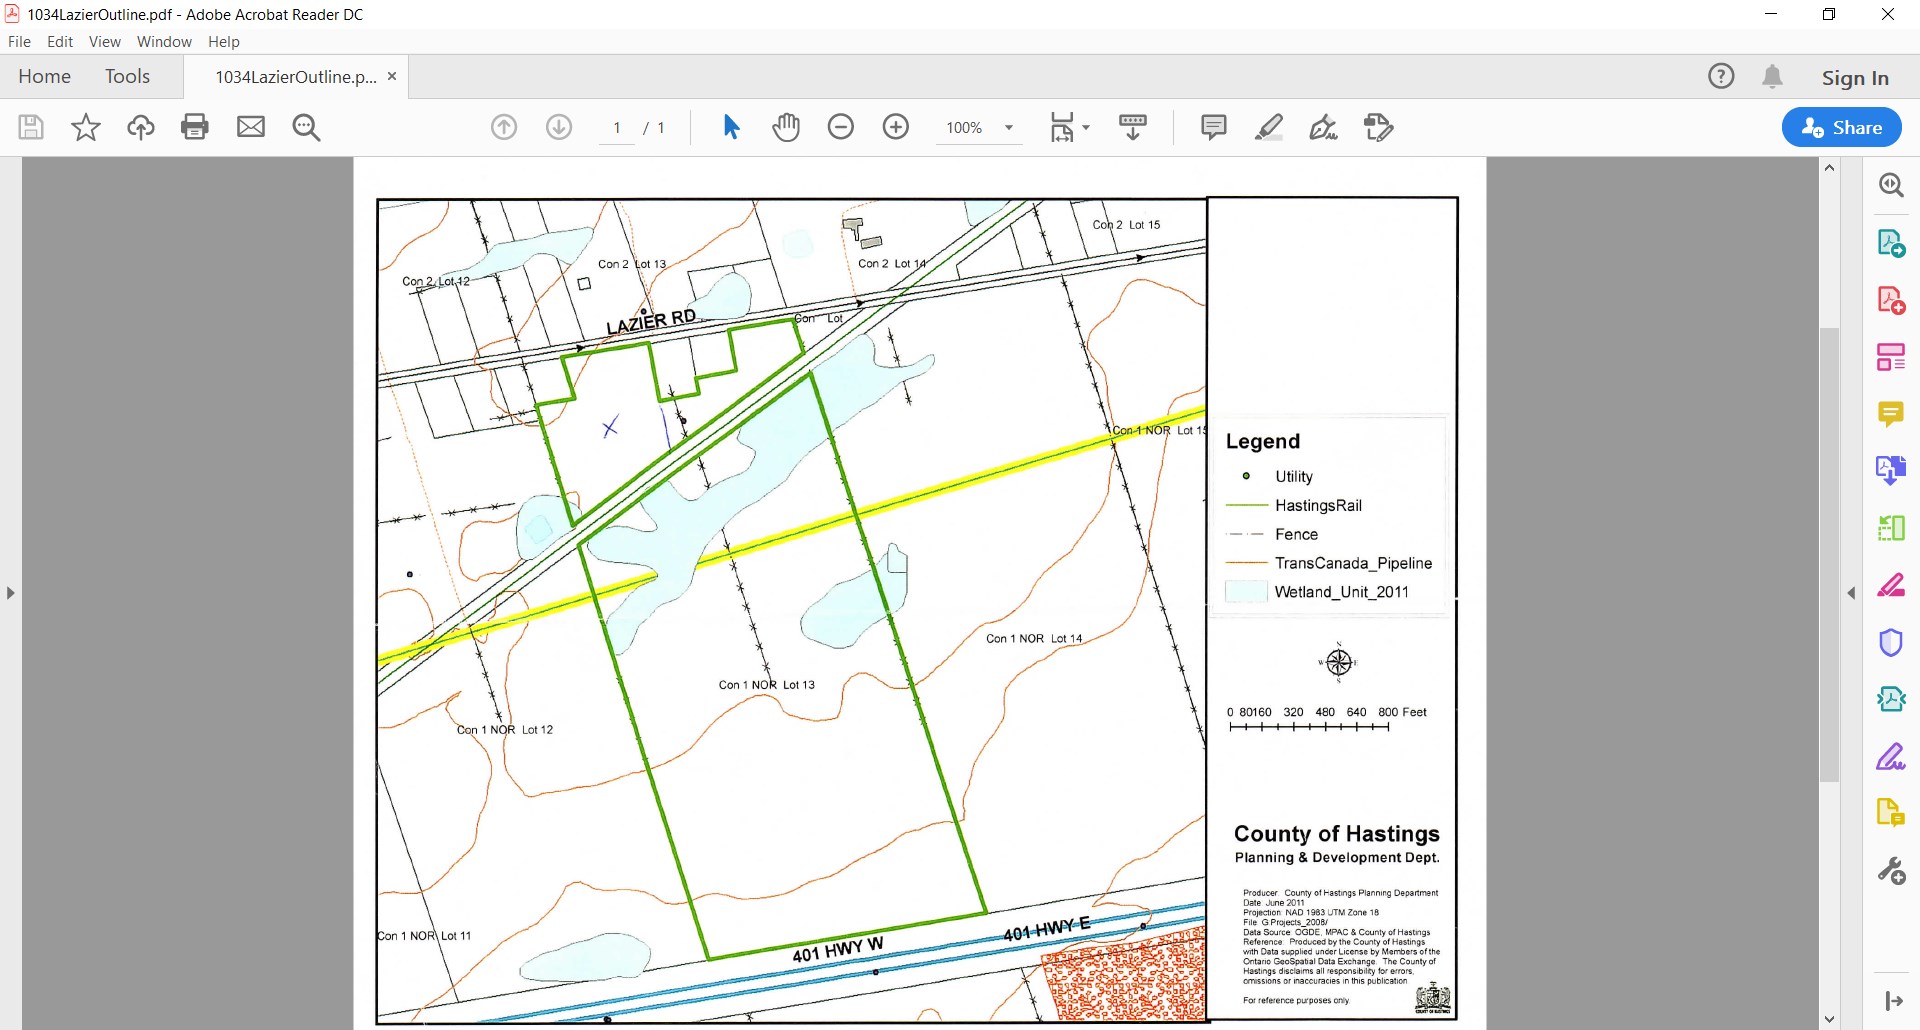
Task: Expand the left navigation pane arrow
Action: click(x=10, y=593)
